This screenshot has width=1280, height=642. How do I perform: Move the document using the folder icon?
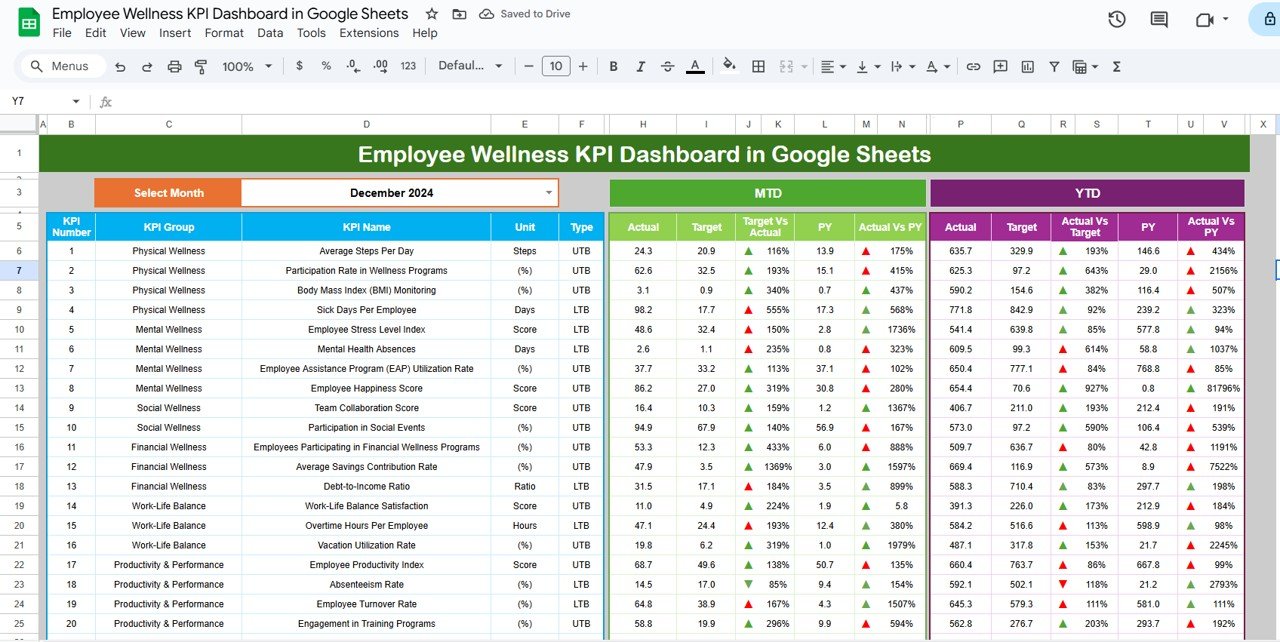click(x=459, y=14)
